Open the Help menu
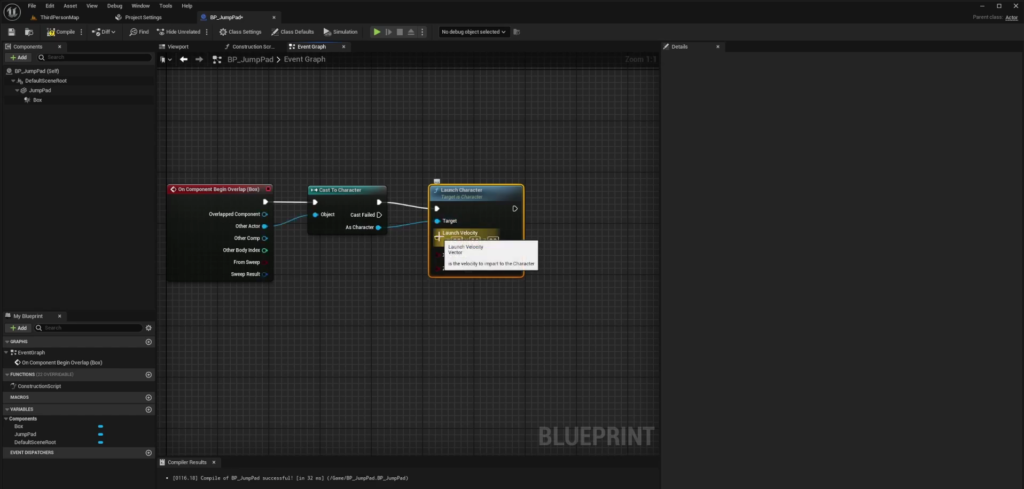This screenshot has width=1024, height=489. [187, 6]
